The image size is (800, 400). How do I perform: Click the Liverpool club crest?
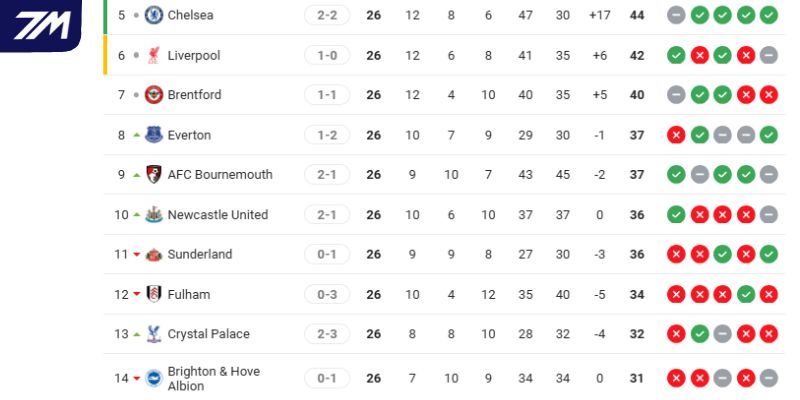(154, 55)
